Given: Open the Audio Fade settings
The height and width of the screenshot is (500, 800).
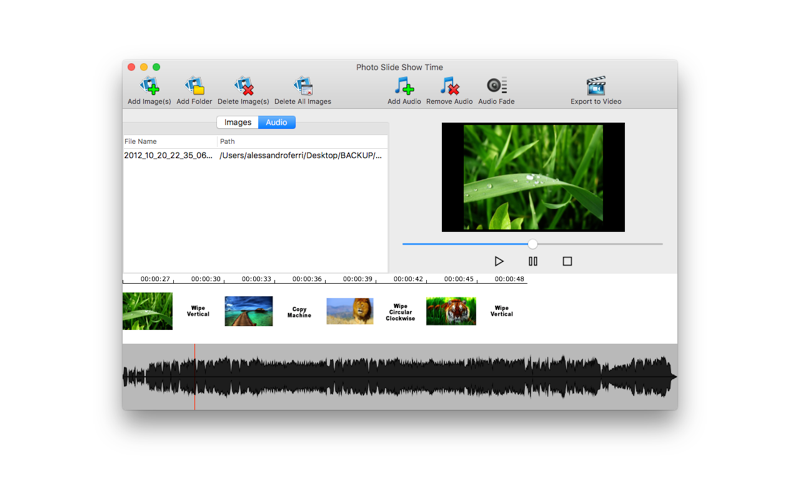Looking at the screenshot, I should pos(496,87).
